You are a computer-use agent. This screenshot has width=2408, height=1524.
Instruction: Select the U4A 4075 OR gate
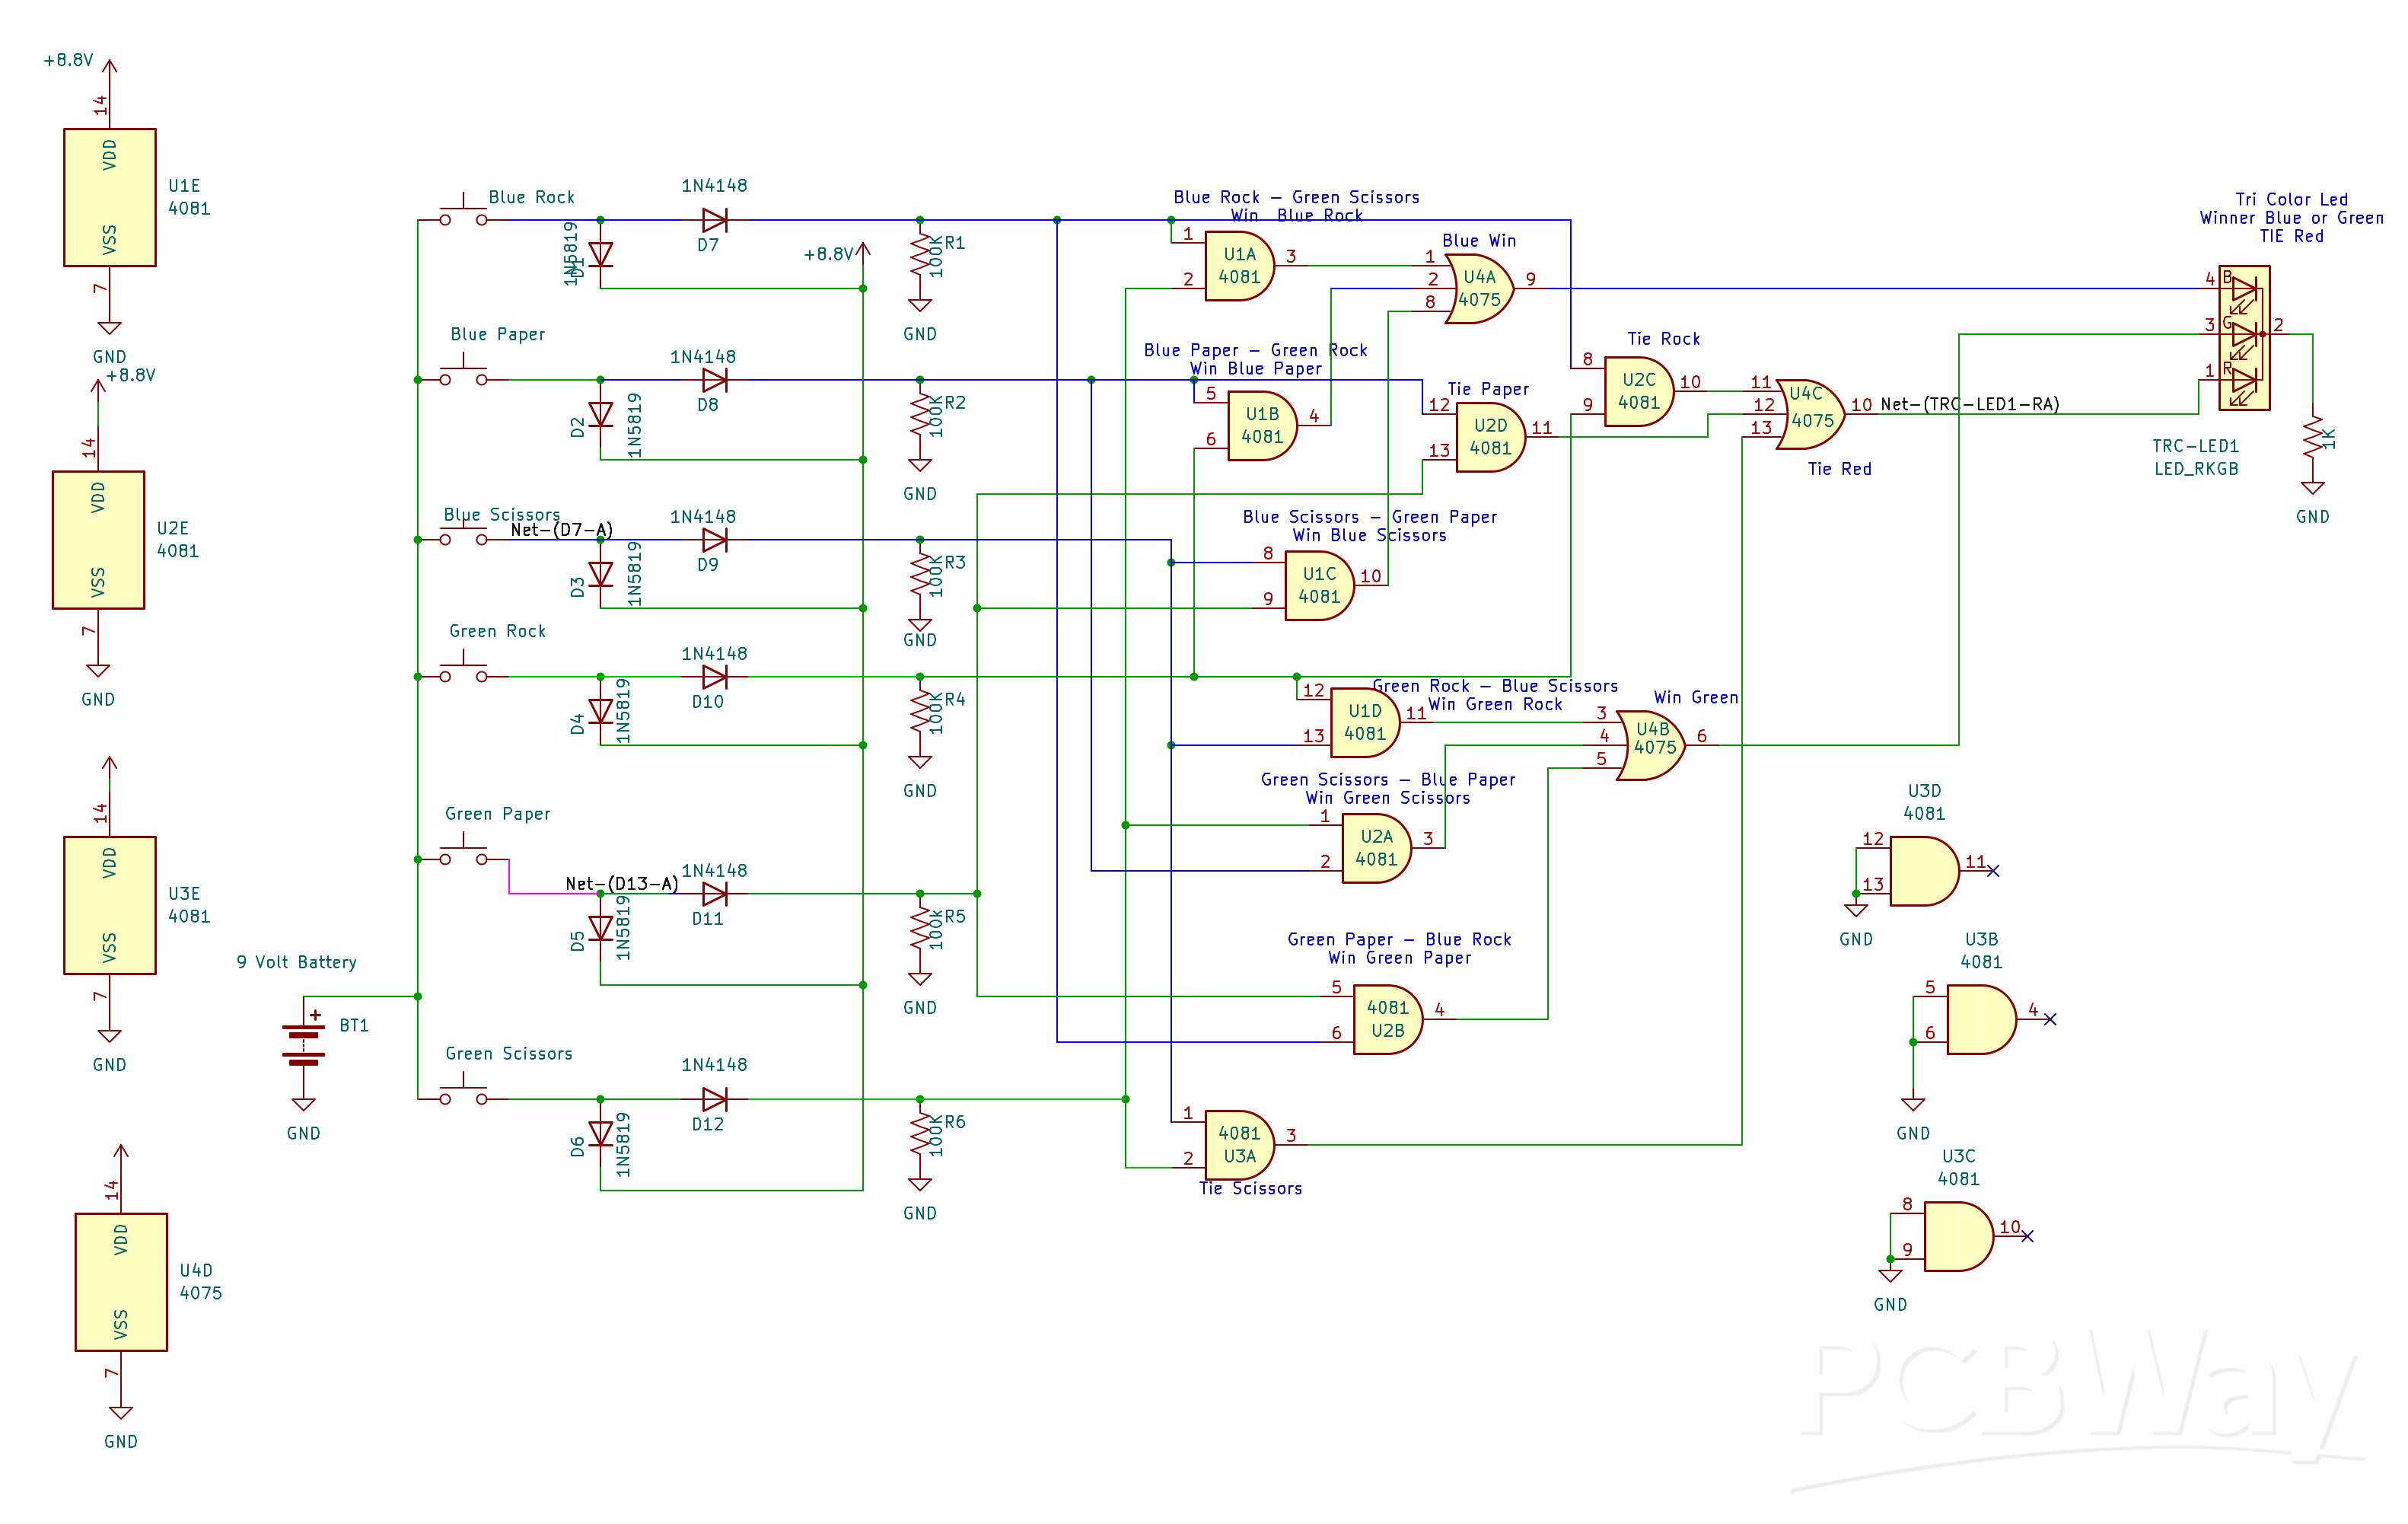click(1479, 289)
